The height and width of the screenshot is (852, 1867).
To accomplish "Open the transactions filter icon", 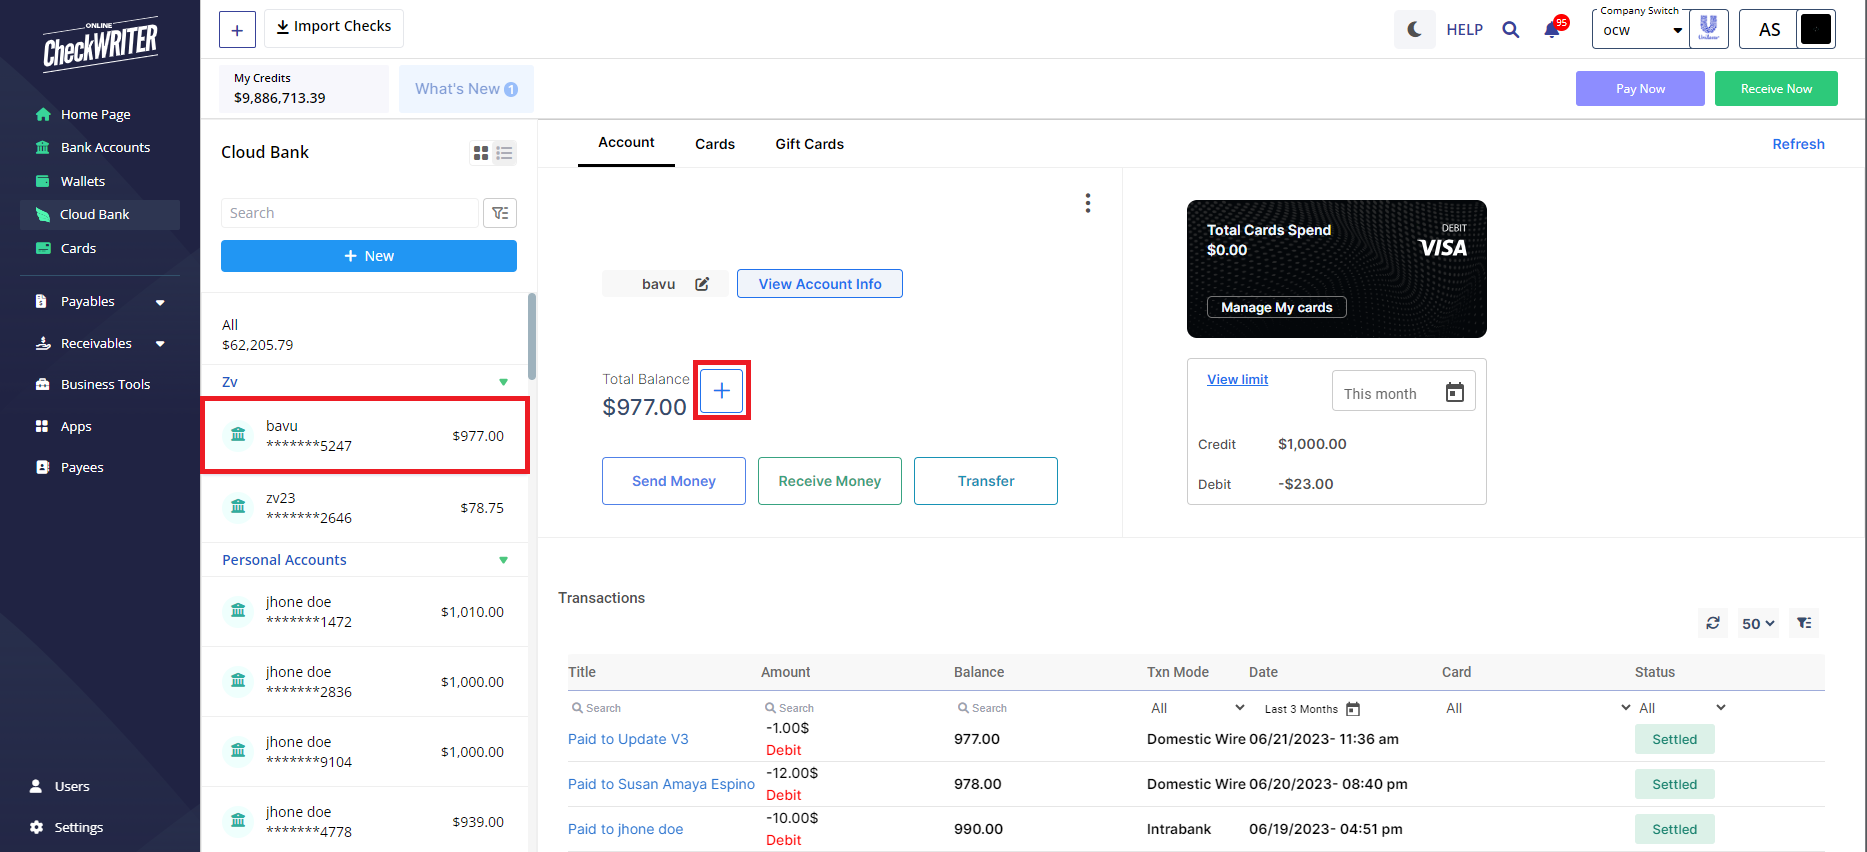I will pos(1804,623).
